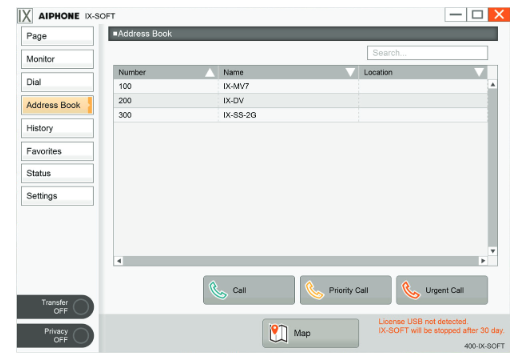This screenshot has height=362, width=522.
Task: Click the Location column header
Action: [423, 72]
